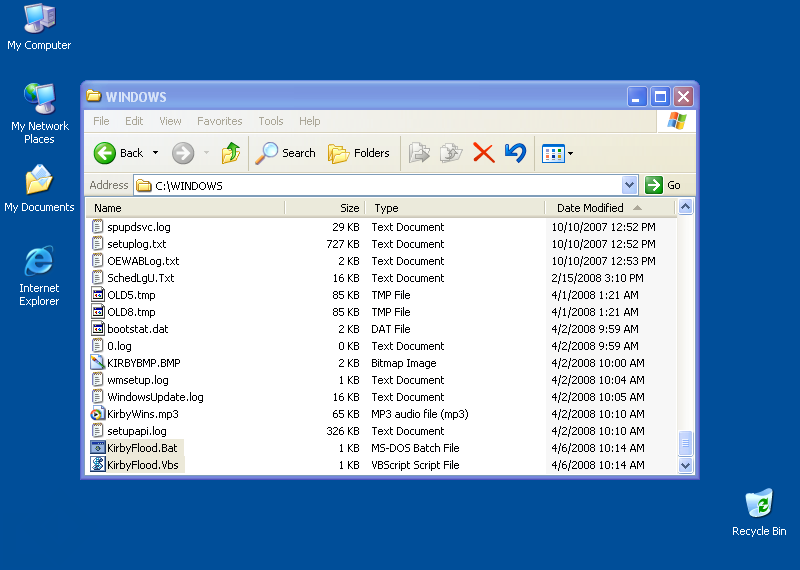Select the setupapi.log file icon

click(x=97, y=431)
